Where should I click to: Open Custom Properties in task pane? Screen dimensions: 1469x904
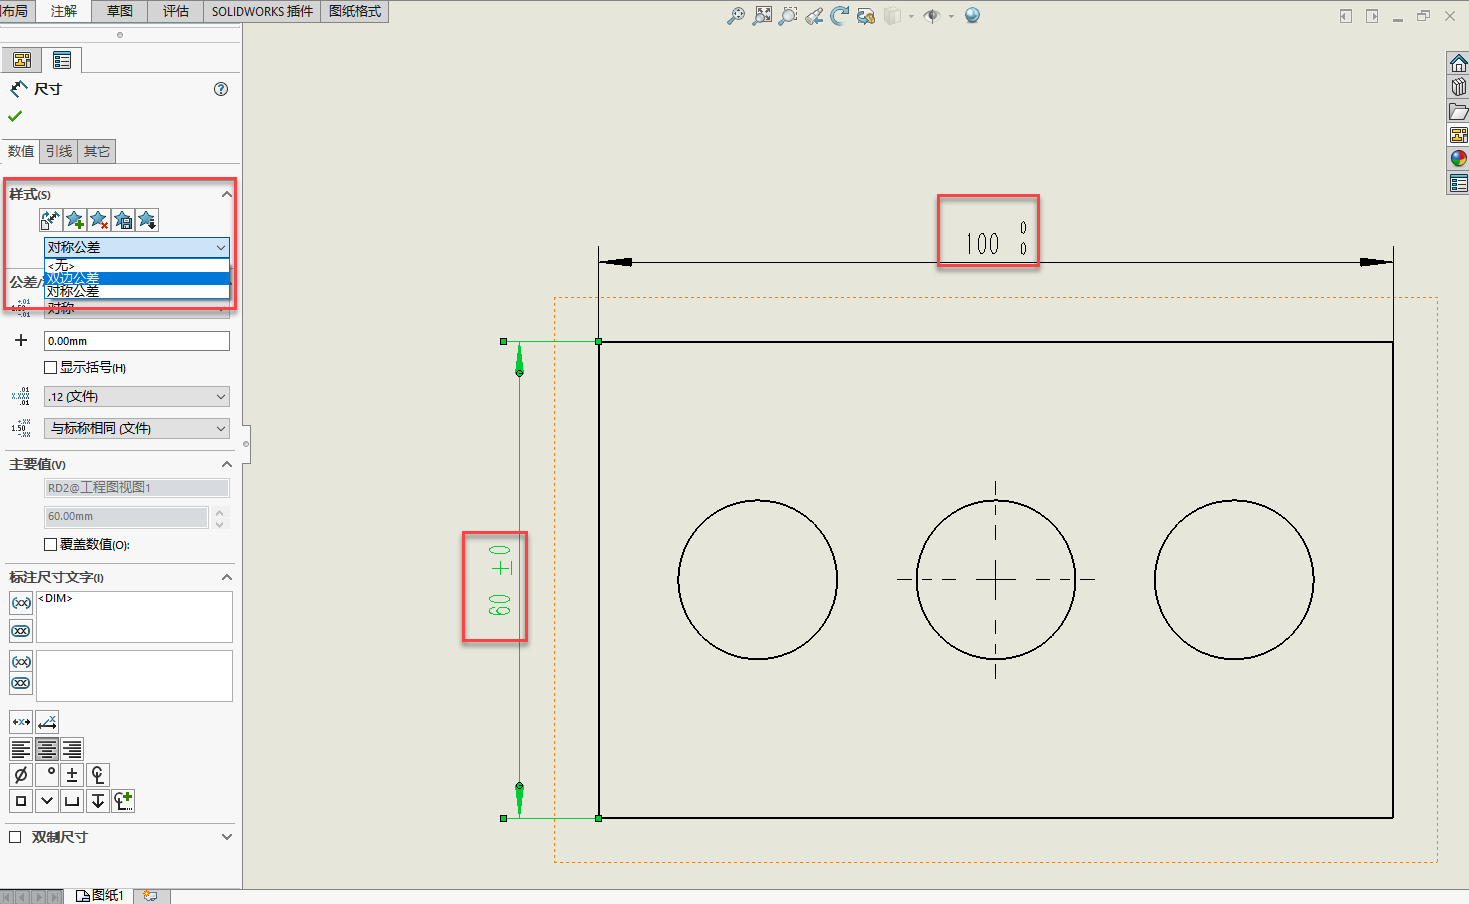(x=1459, y=183)
